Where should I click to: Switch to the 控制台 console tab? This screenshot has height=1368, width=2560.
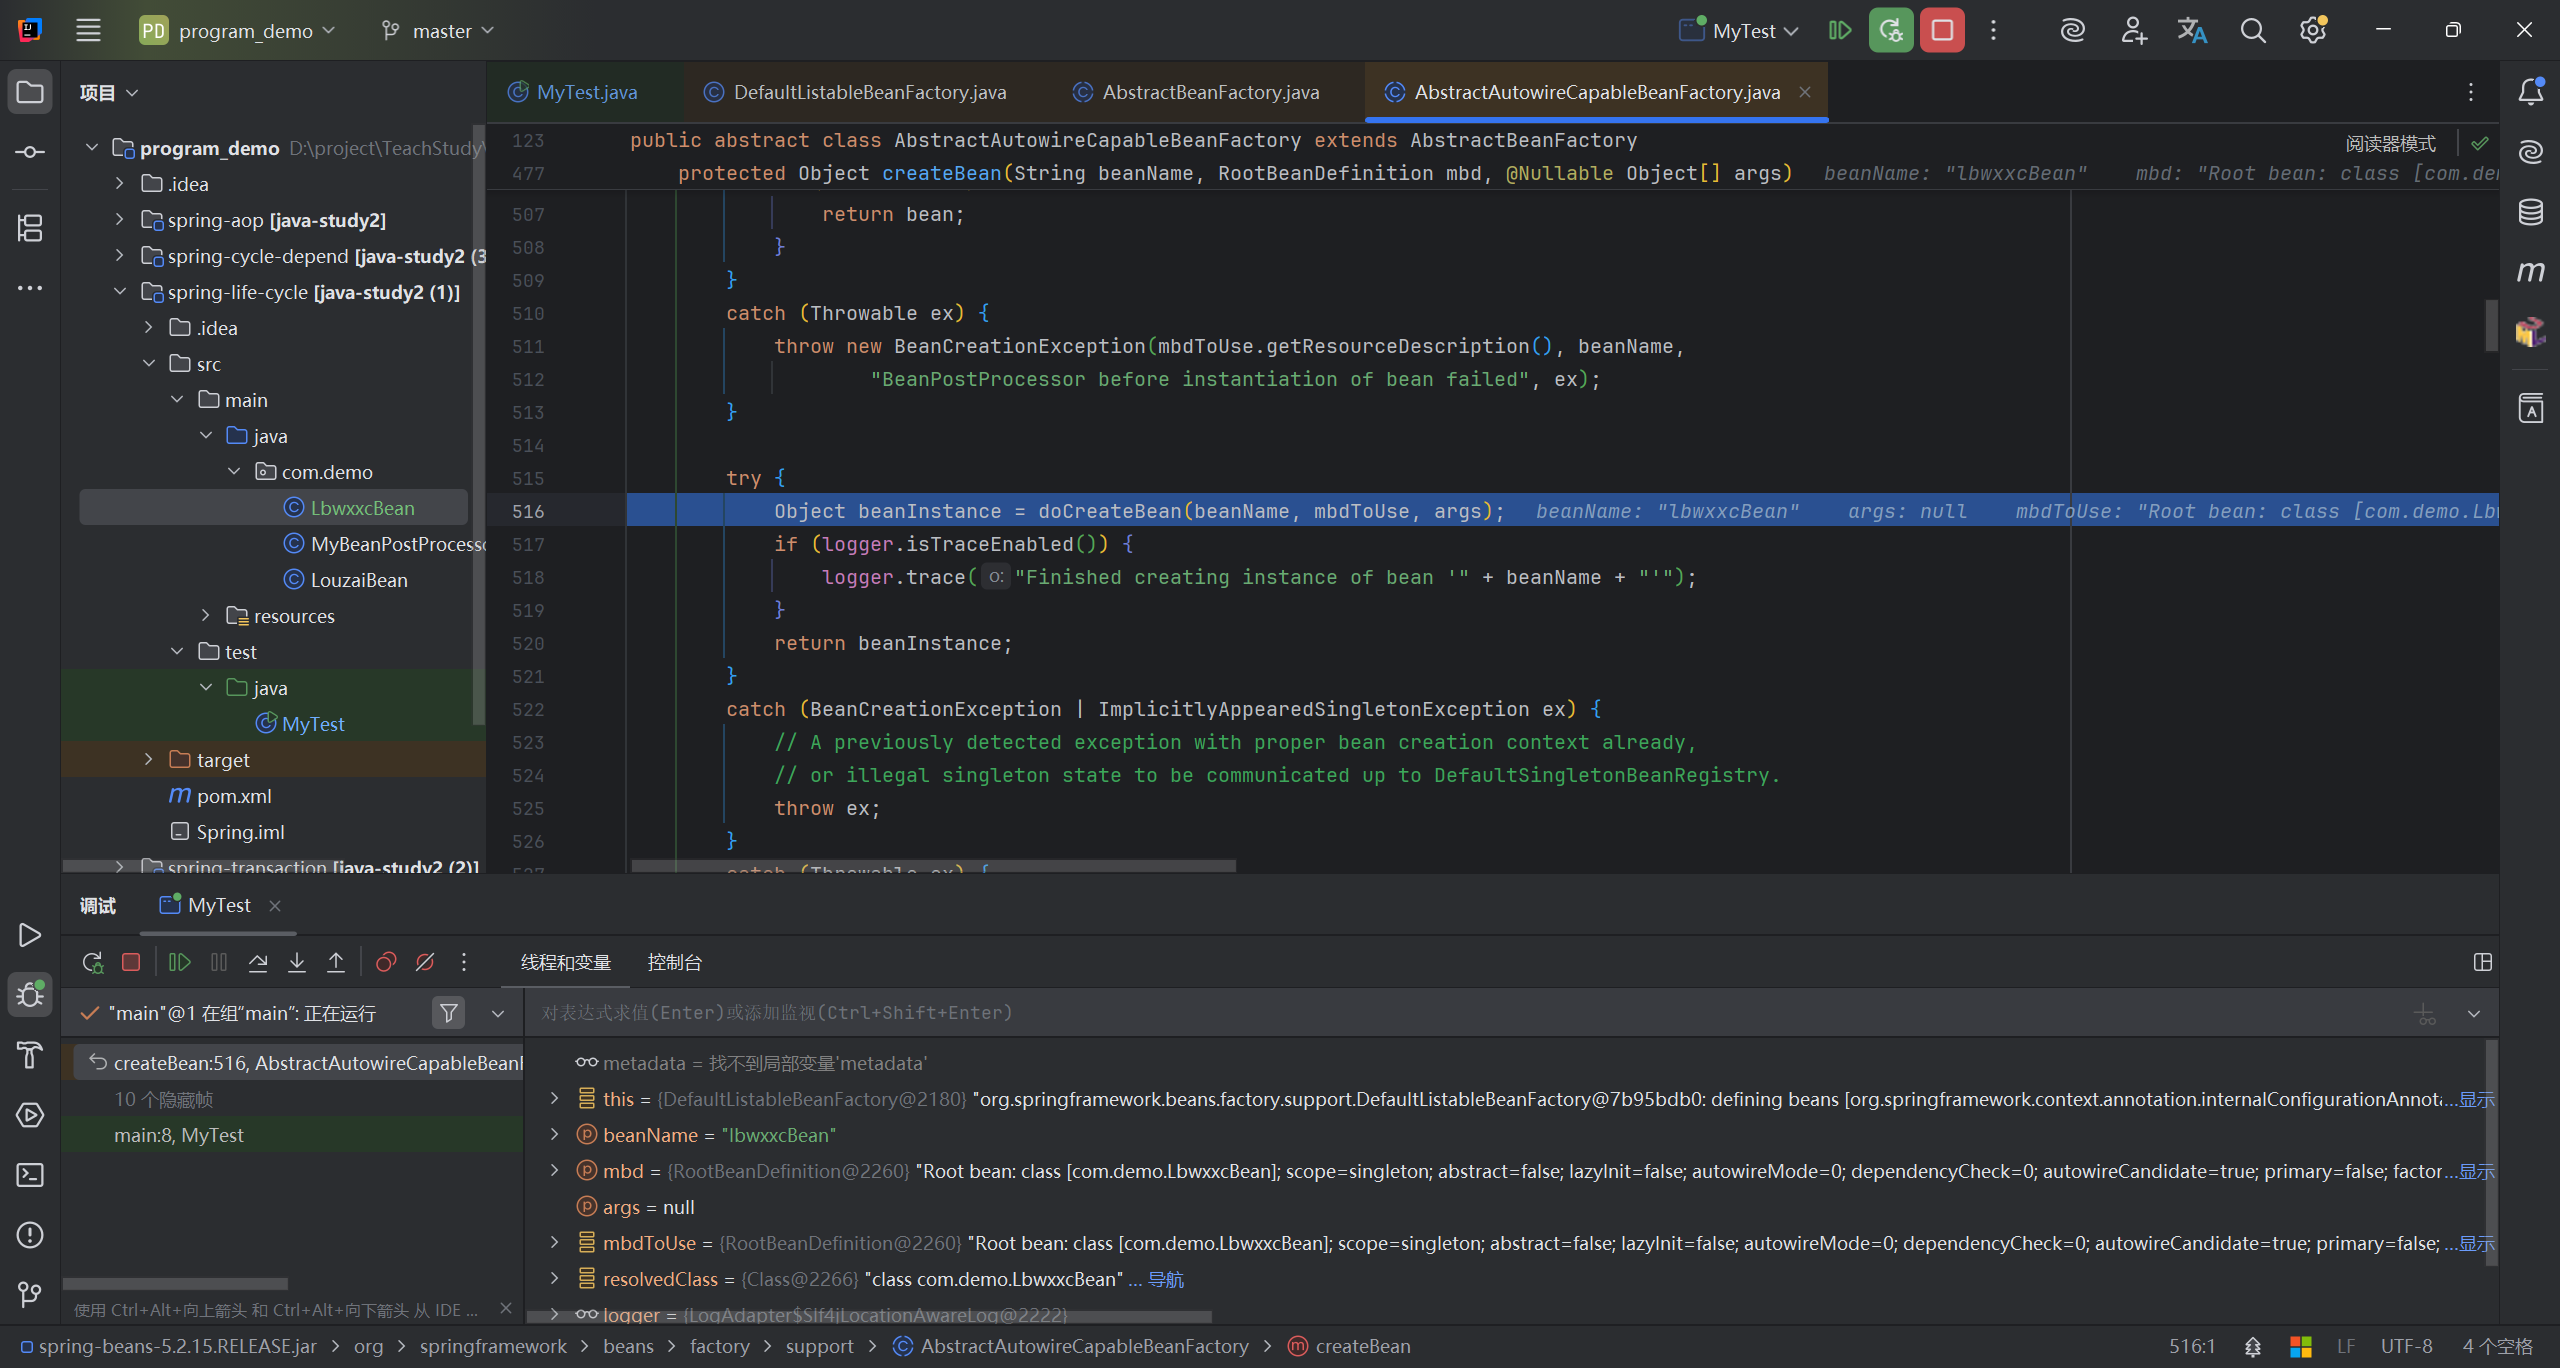click(x=674, y=962)
